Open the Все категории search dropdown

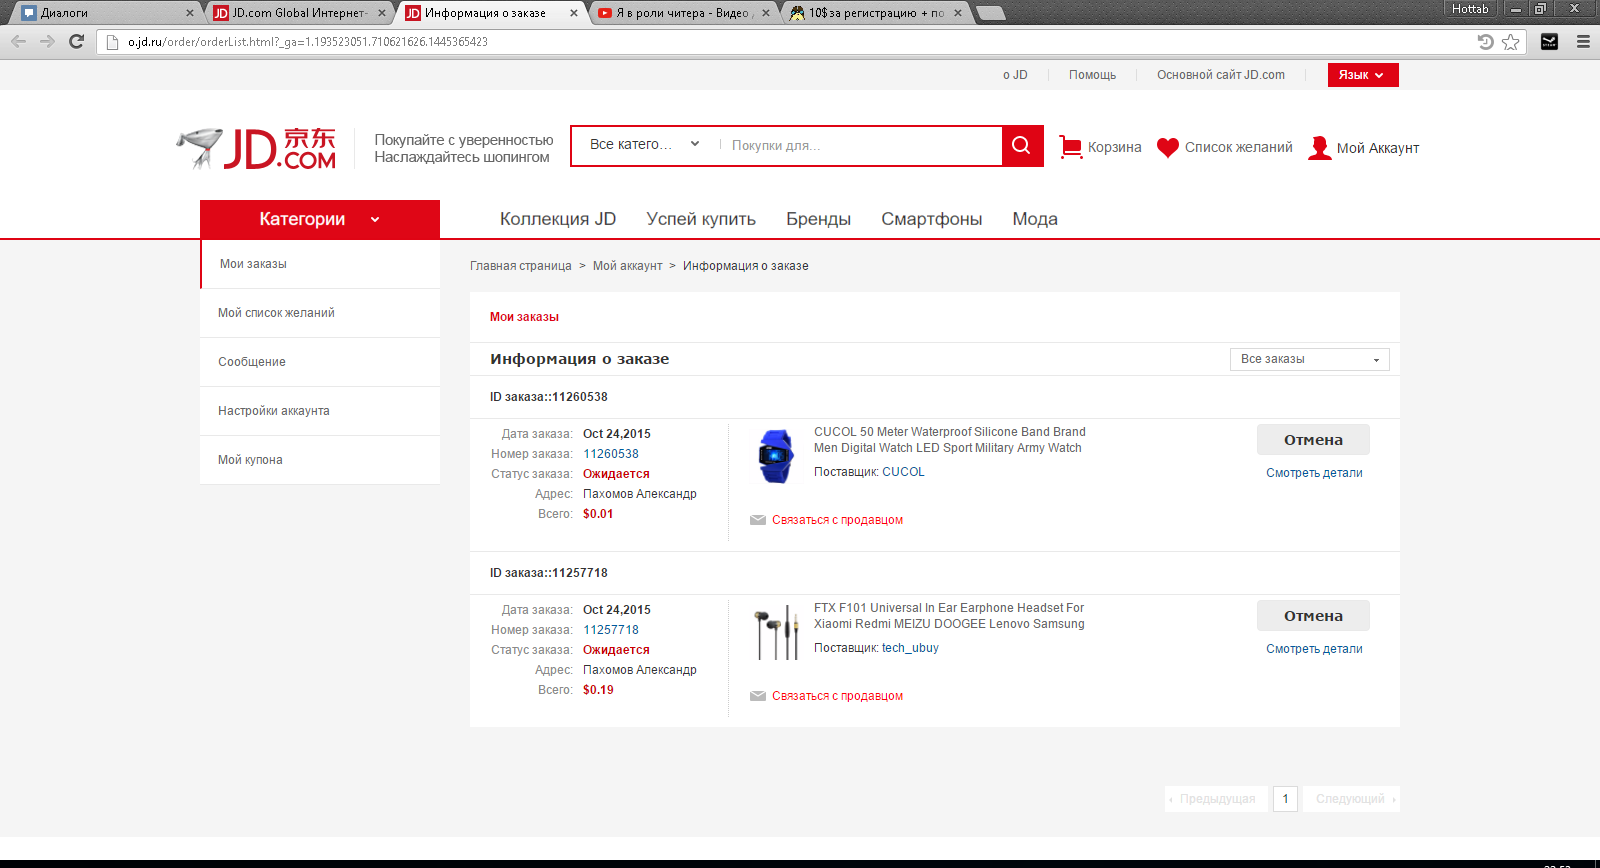pos(645,145)
